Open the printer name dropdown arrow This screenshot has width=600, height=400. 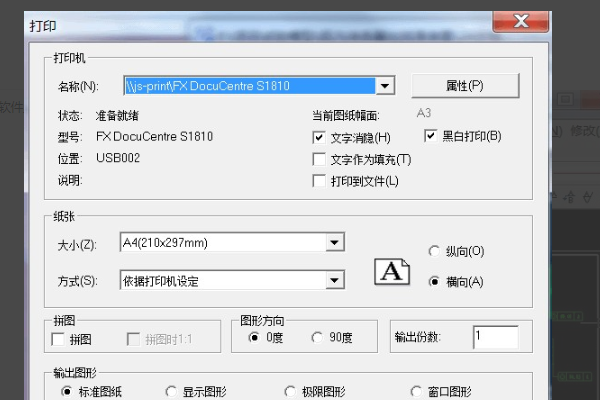385,86
